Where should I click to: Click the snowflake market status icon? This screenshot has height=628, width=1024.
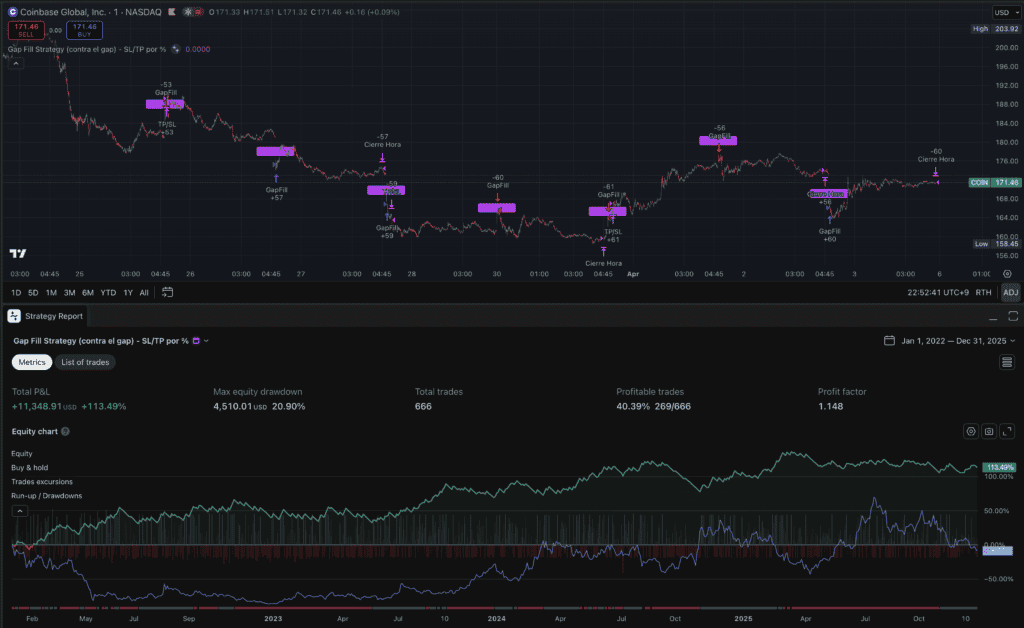(x=188, y=12)
